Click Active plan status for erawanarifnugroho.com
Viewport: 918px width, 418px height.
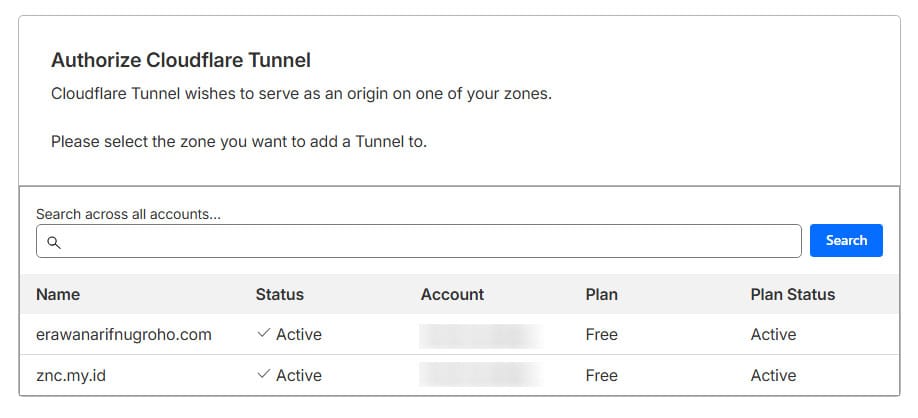pos(774,335)
